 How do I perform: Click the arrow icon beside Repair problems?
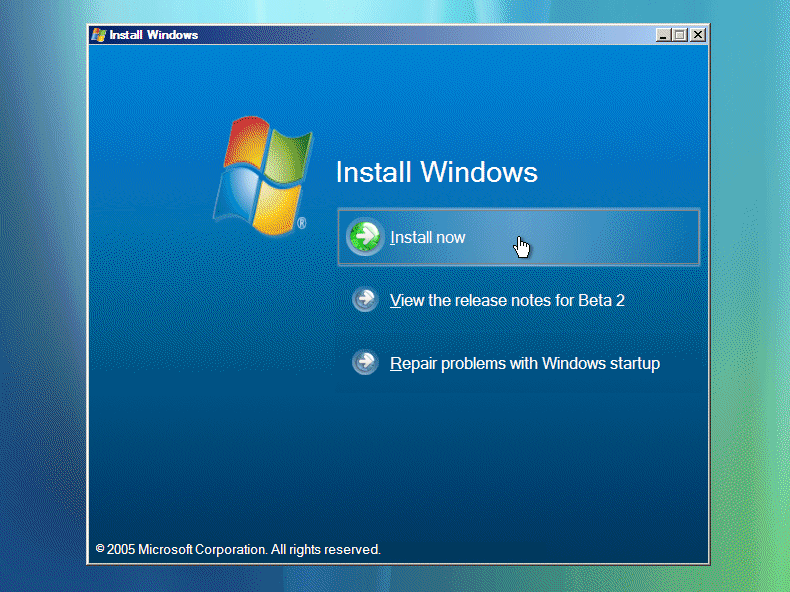point(365,363)
